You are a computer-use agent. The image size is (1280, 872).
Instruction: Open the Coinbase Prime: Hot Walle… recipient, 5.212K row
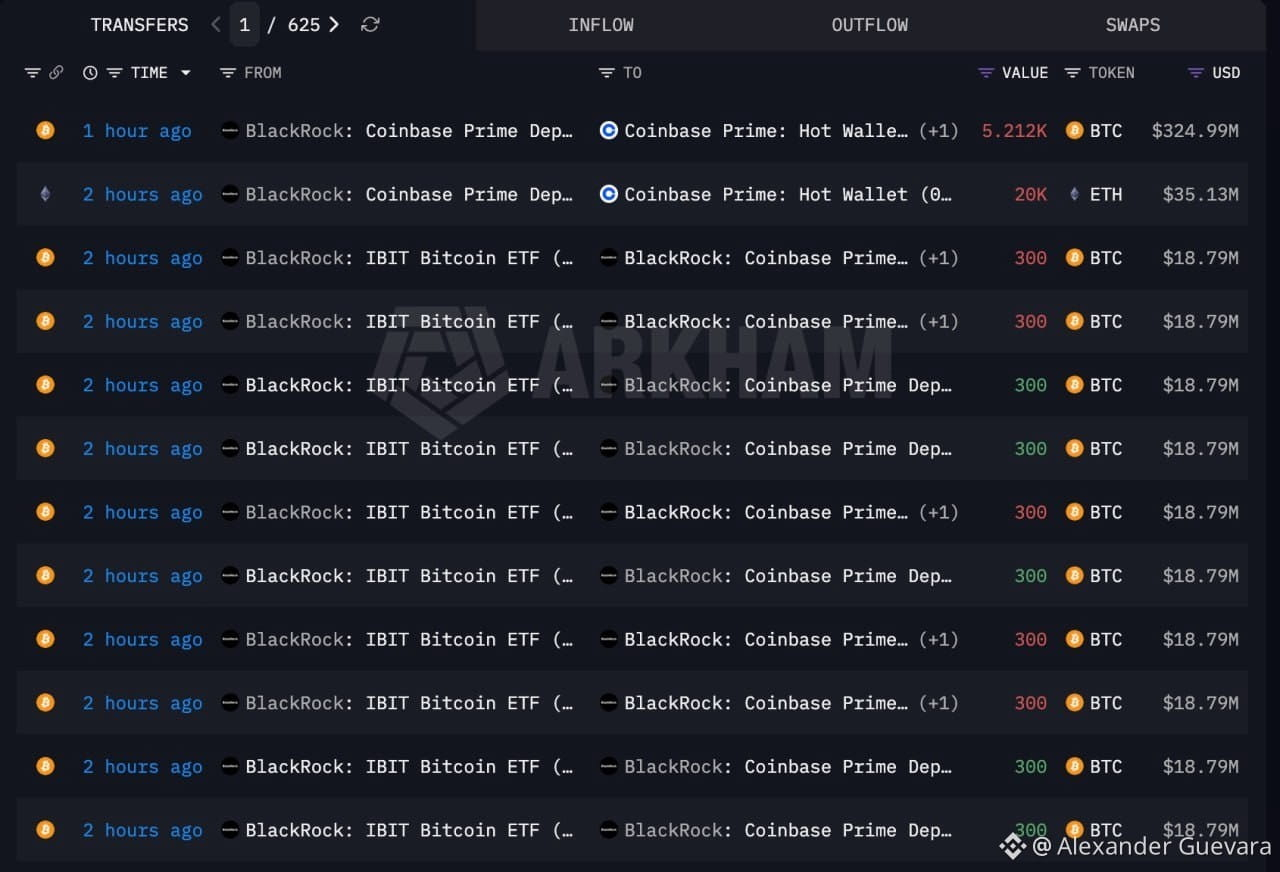[x=767, y=131]
